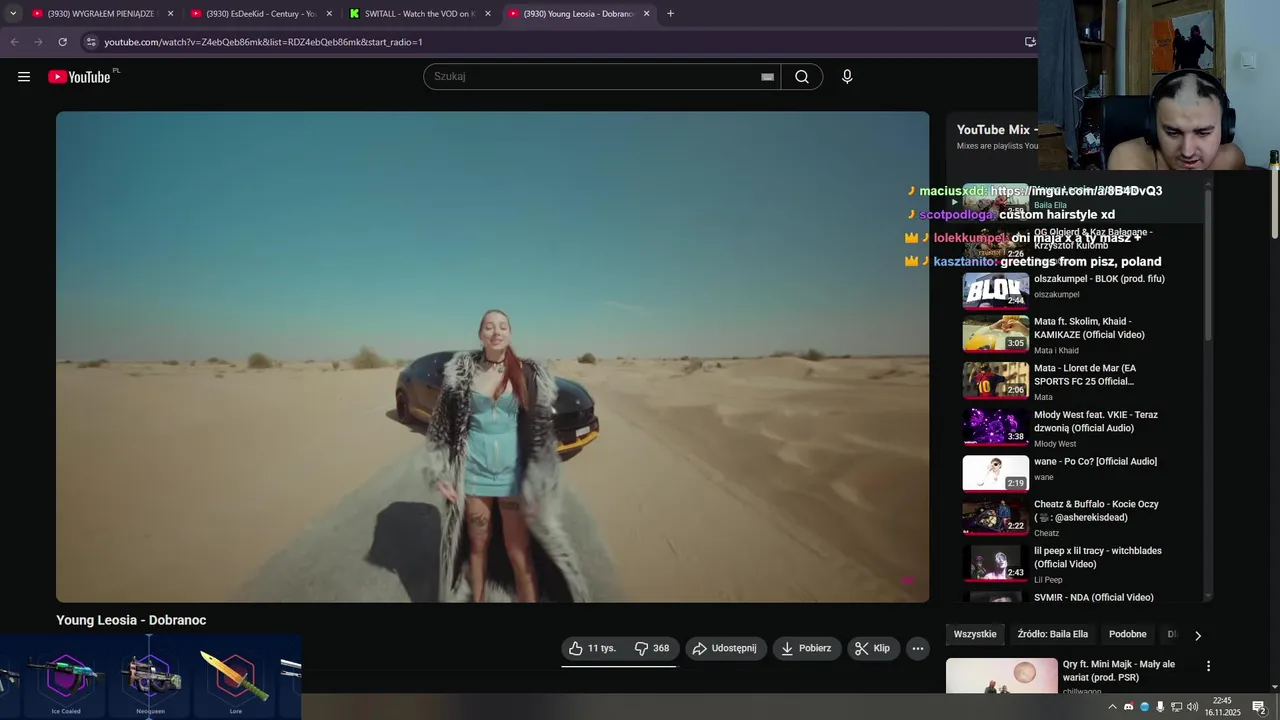Show hidden system tray icons chevron
Screen dimensions: 1280x720
pos(1112,707)
